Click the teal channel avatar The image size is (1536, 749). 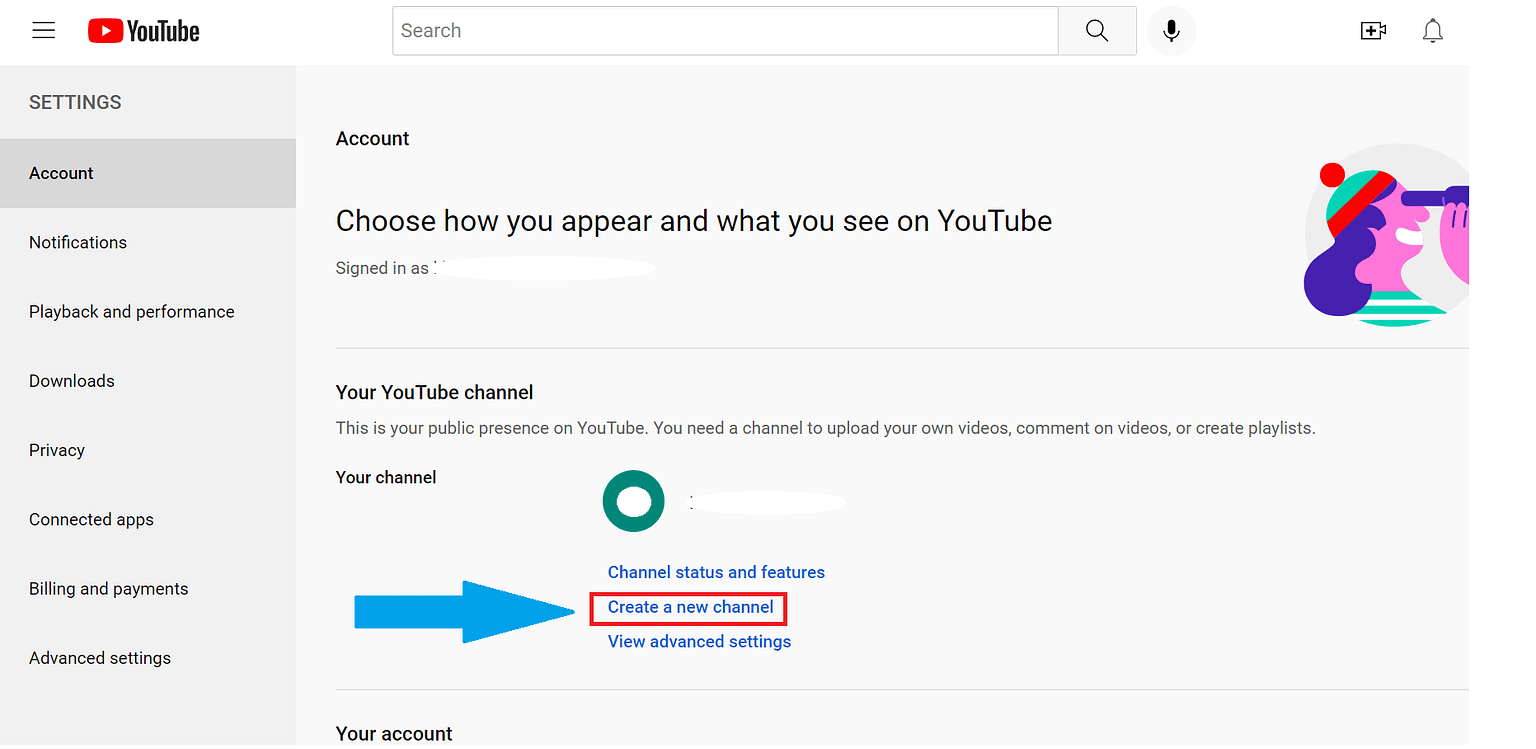(x=633, y=501)
